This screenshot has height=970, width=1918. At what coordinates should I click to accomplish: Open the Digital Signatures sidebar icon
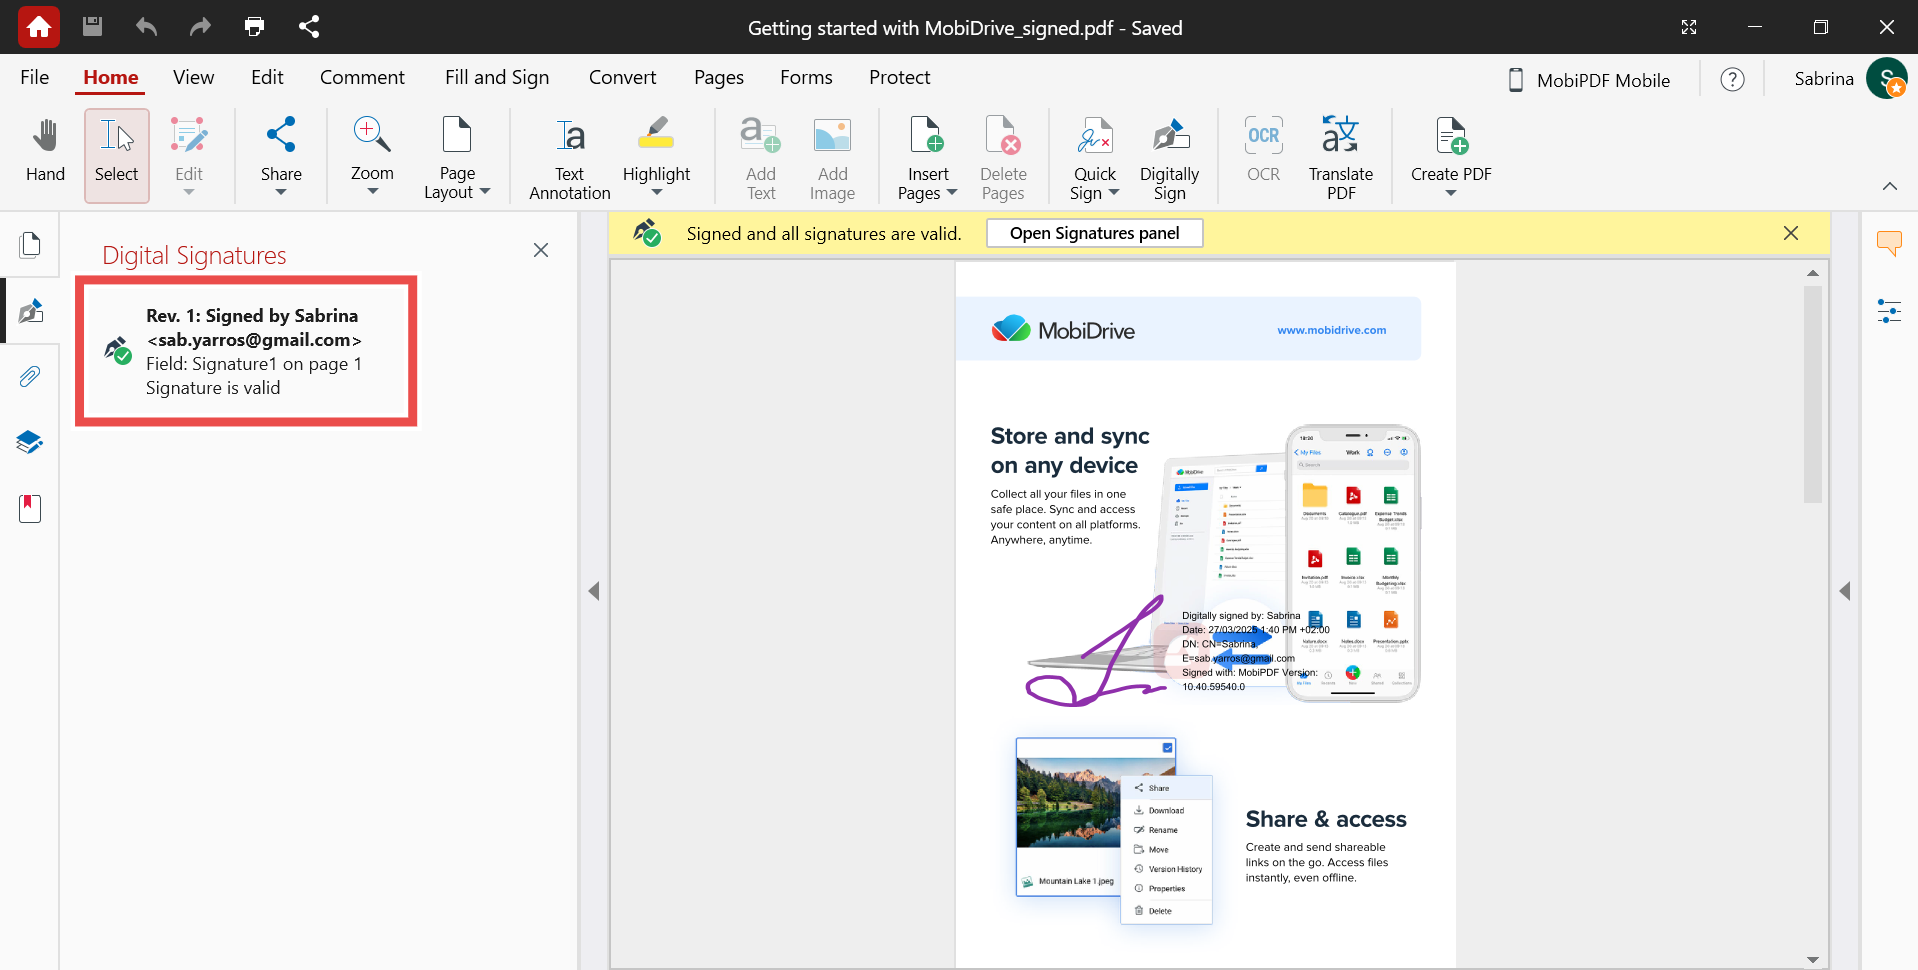(30, 311)
